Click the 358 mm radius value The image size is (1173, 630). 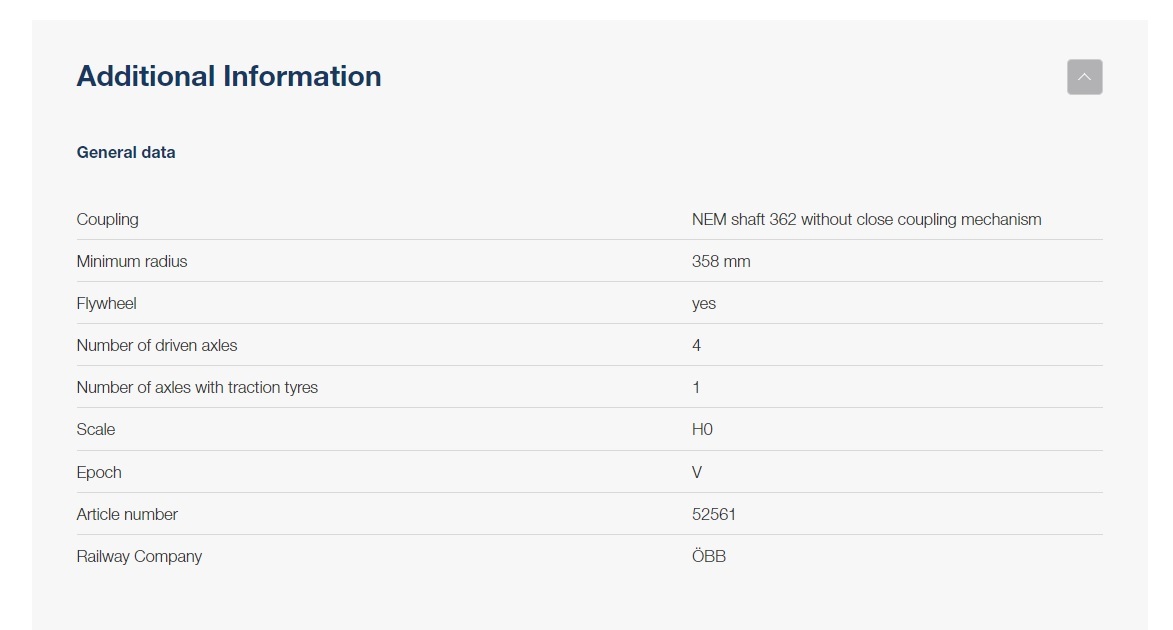pos(721,261)
